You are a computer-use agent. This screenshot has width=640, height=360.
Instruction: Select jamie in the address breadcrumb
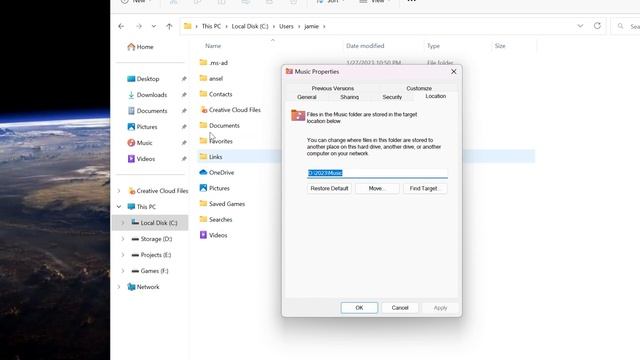[311, 26]
